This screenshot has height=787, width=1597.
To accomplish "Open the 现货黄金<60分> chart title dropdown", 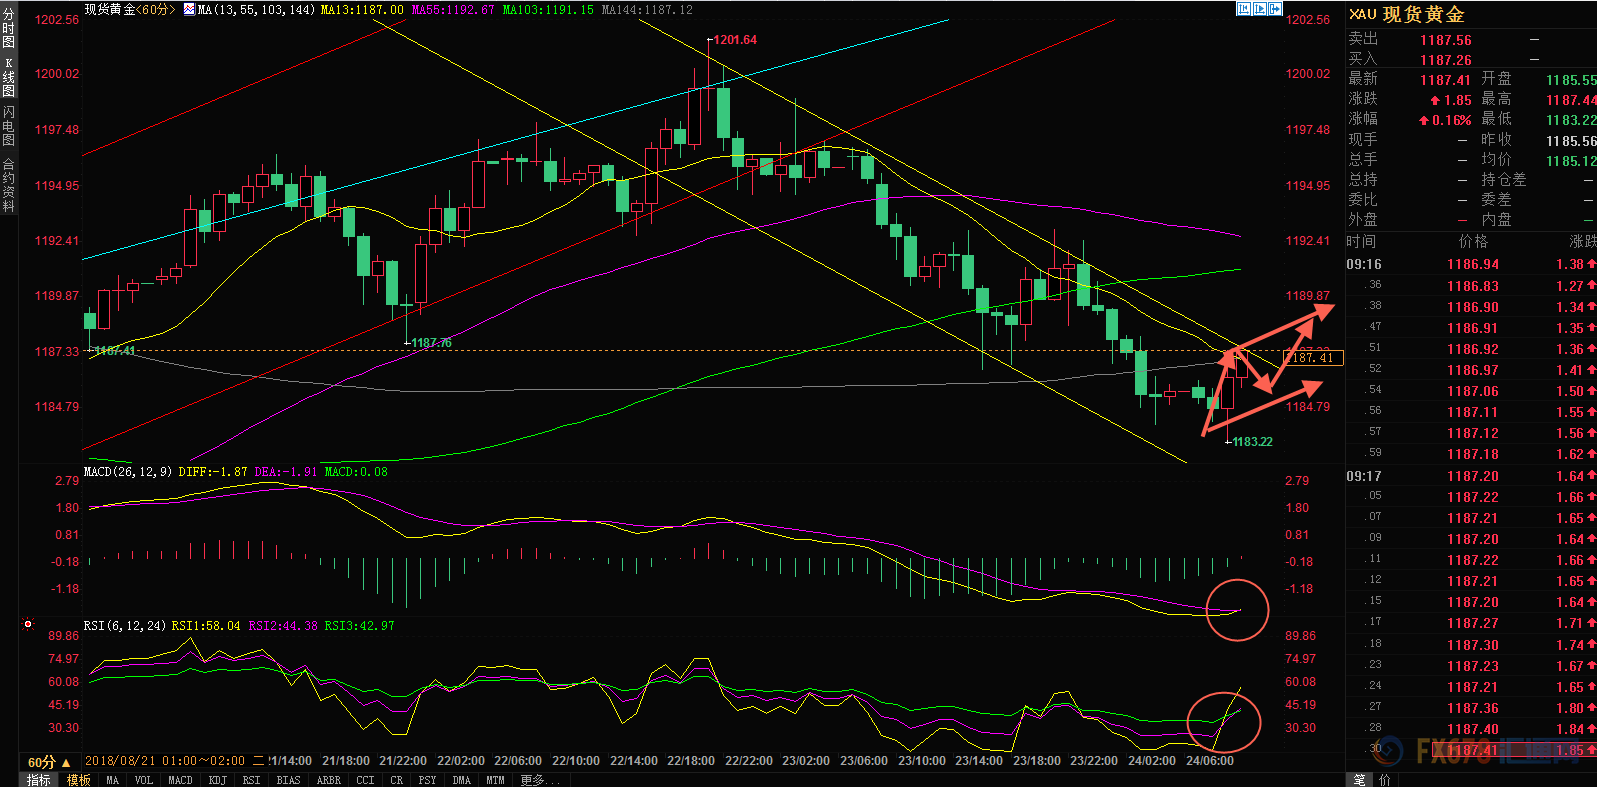I will click(x=129, y=9).
